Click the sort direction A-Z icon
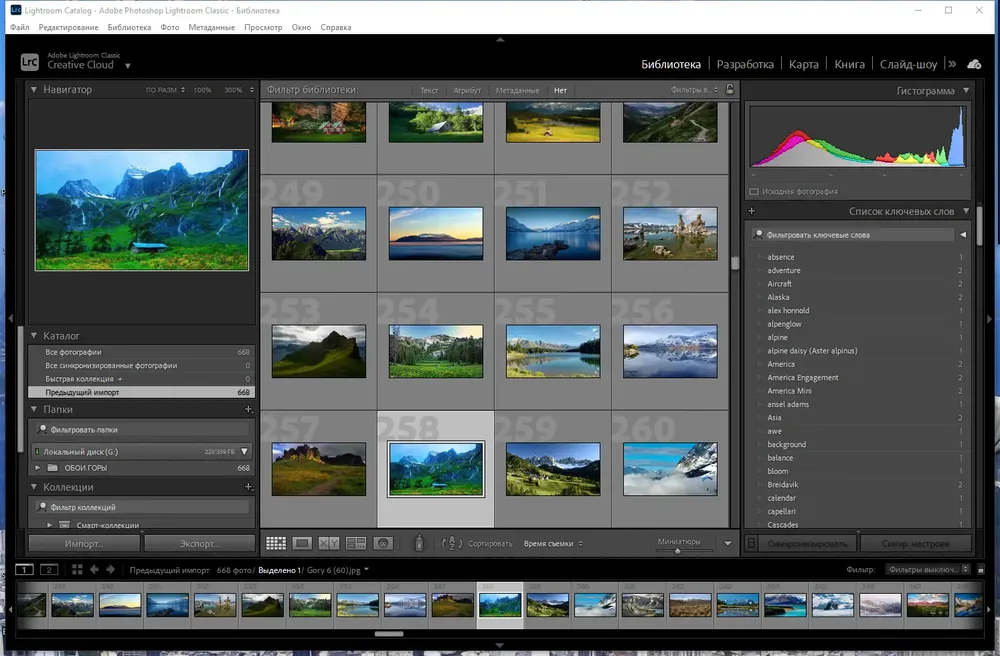 coord(451,543)
